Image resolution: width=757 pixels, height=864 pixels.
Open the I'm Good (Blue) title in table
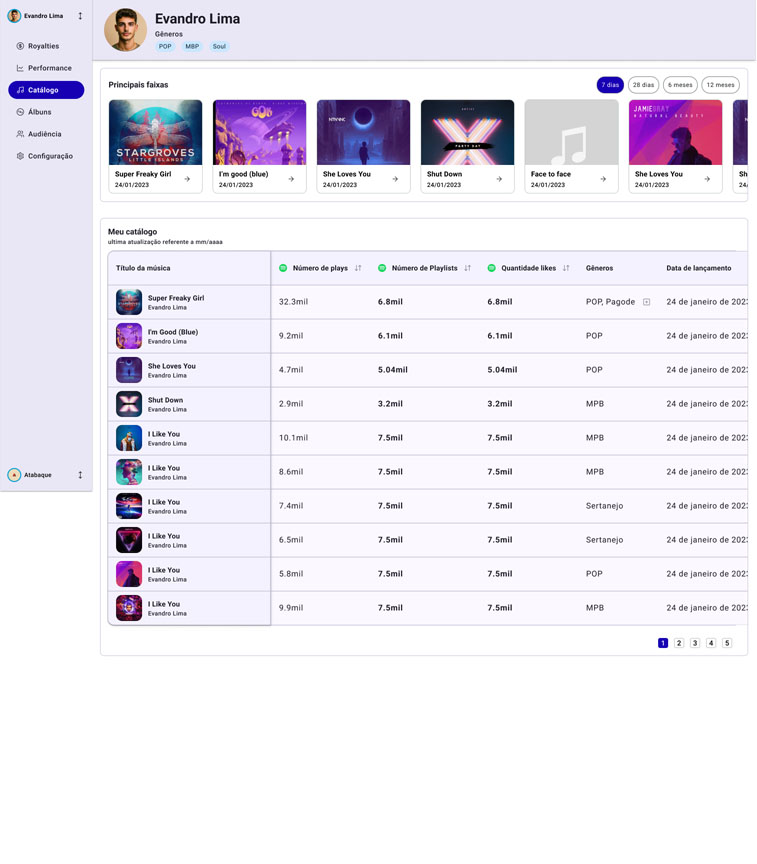pos(173,332)
